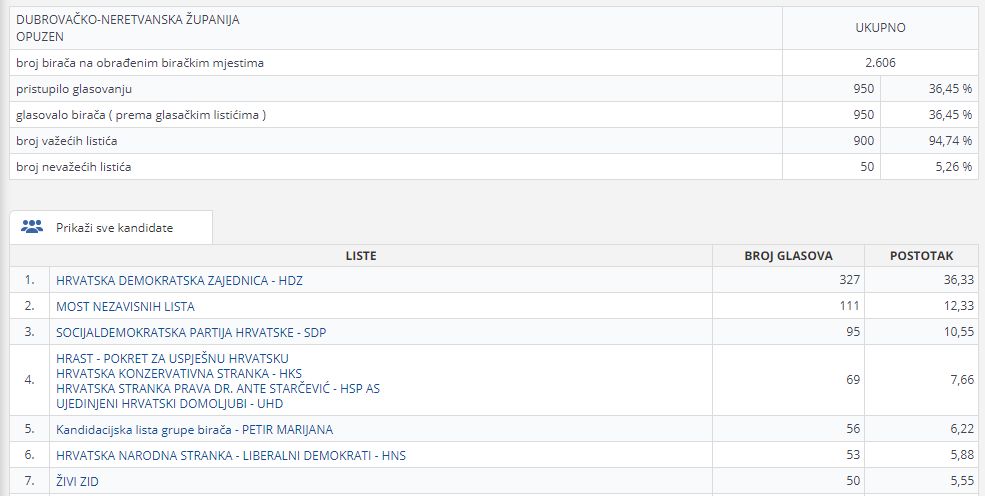Click the Dubrovačko-neretvanska županija Opuzen heading
Screen dimensions: 985x496
click(x=128, y=28)
